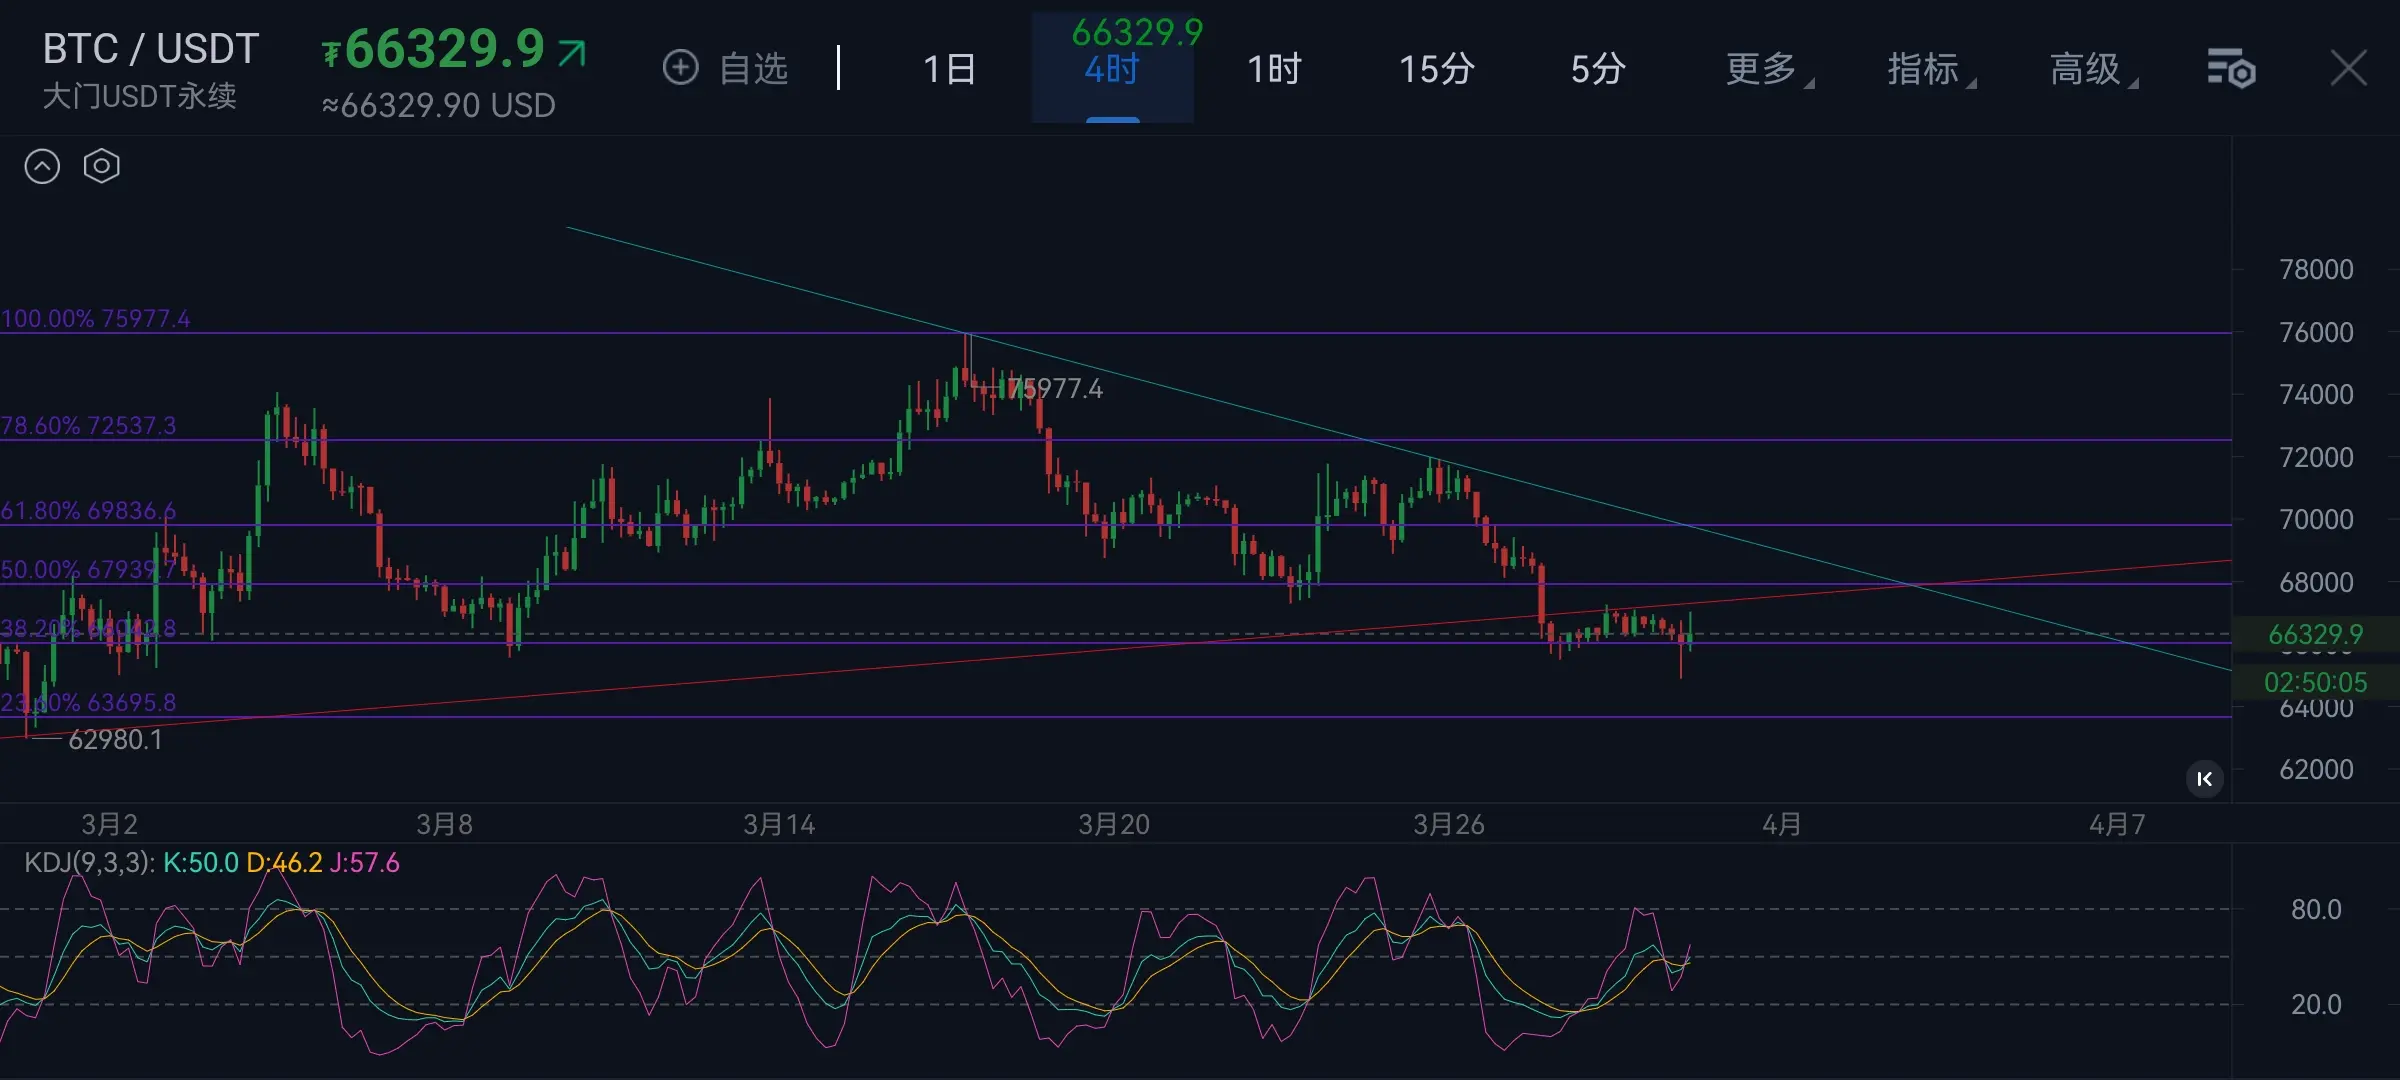The height and width of the screenshot is (1080, 2400).
Task: Click the current price tag 66329.9 on axis
Action: coord(2314,634)
